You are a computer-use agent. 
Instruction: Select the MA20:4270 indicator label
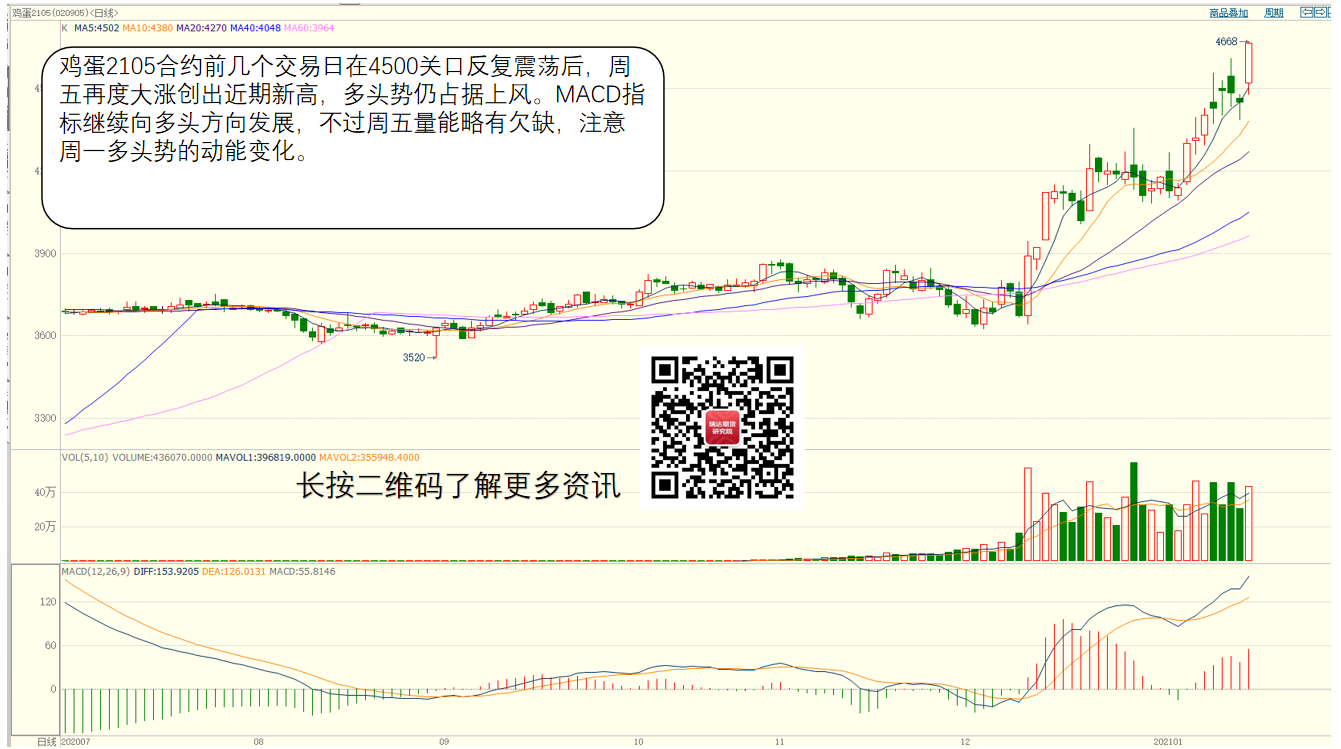201,29
